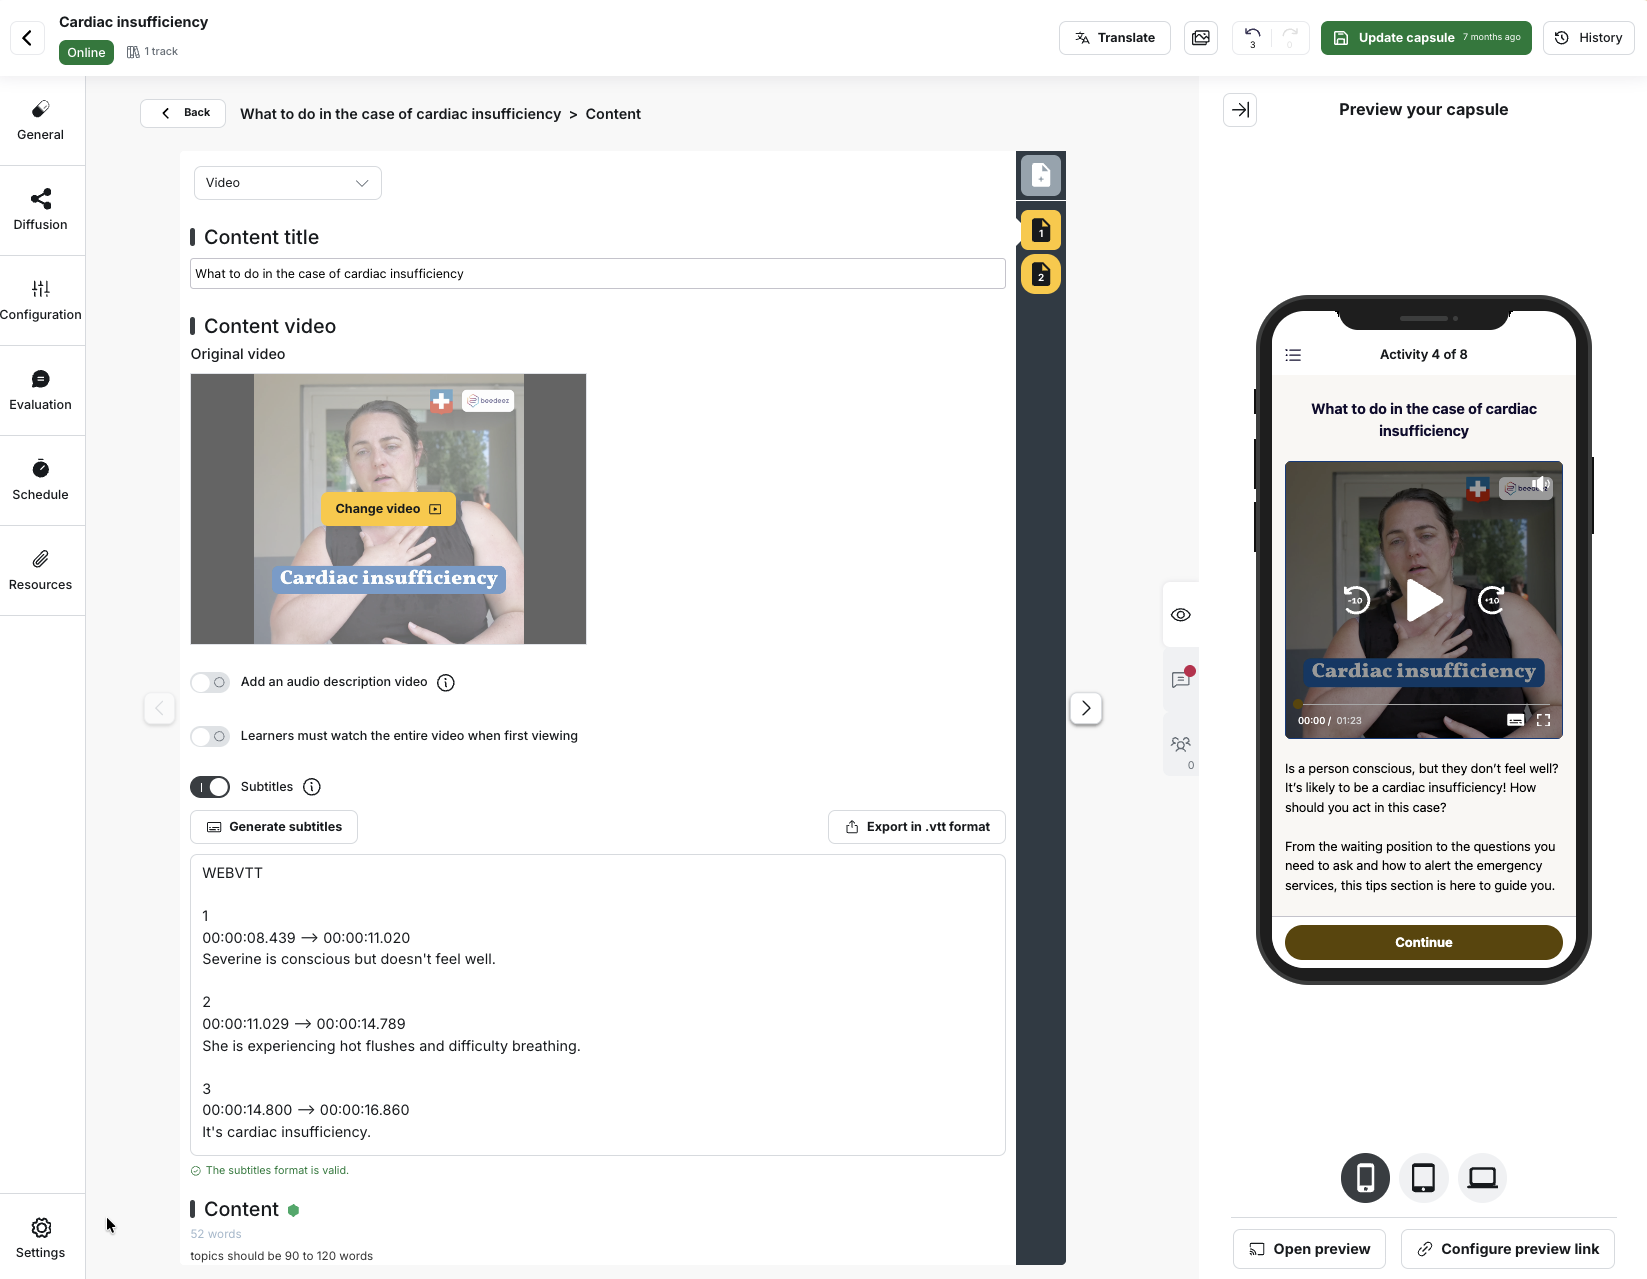Click the redo arrow icon
1647x1279 pixels.
coord(1290,38)
